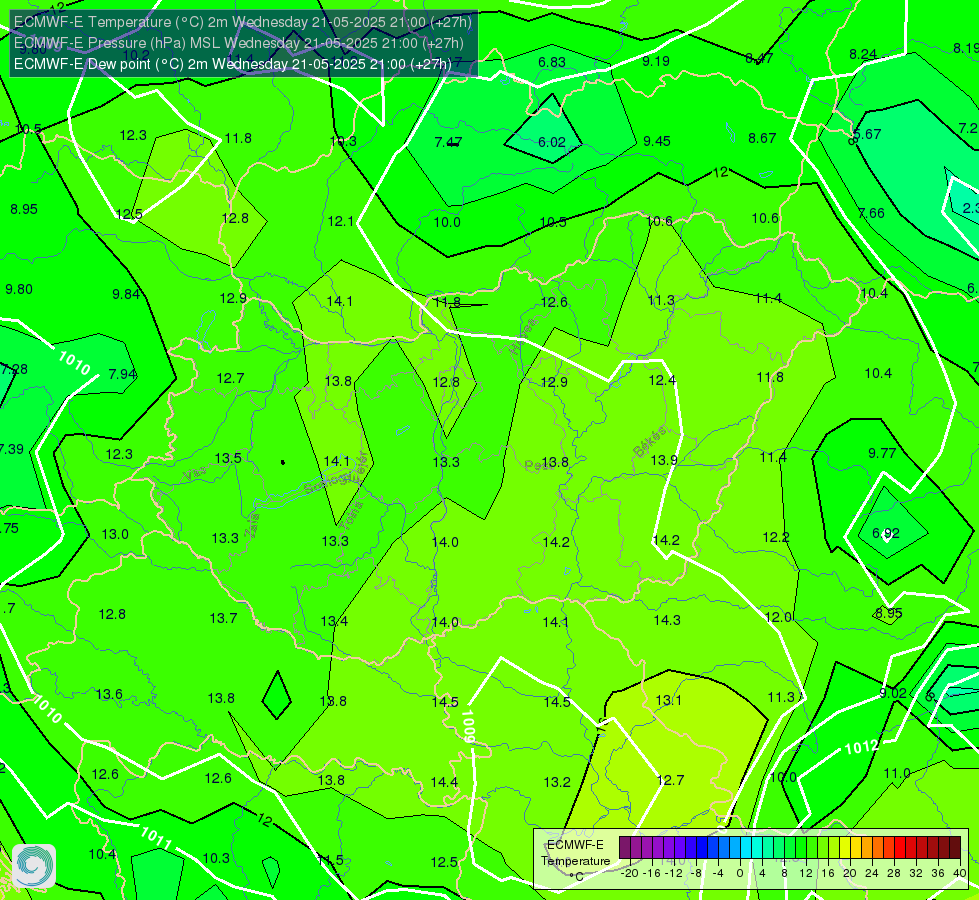
Task: Click the 7.94 temperature value
Action: coord(122,374)
